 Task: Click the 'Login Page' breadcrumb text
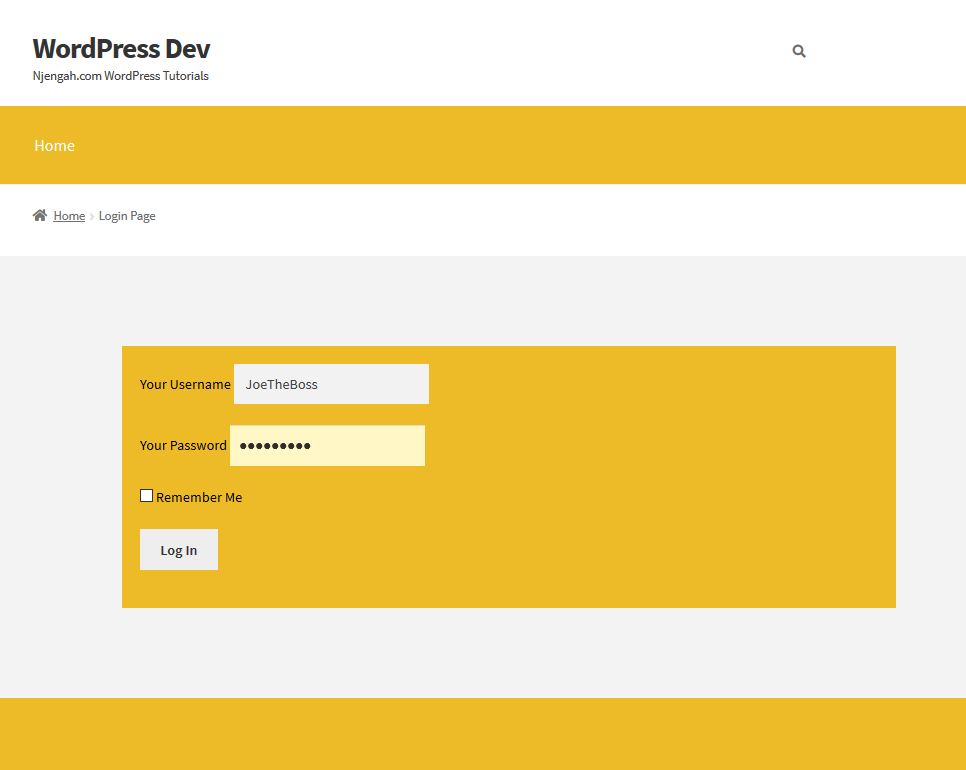pyautogui.click(x=127, y=216)
